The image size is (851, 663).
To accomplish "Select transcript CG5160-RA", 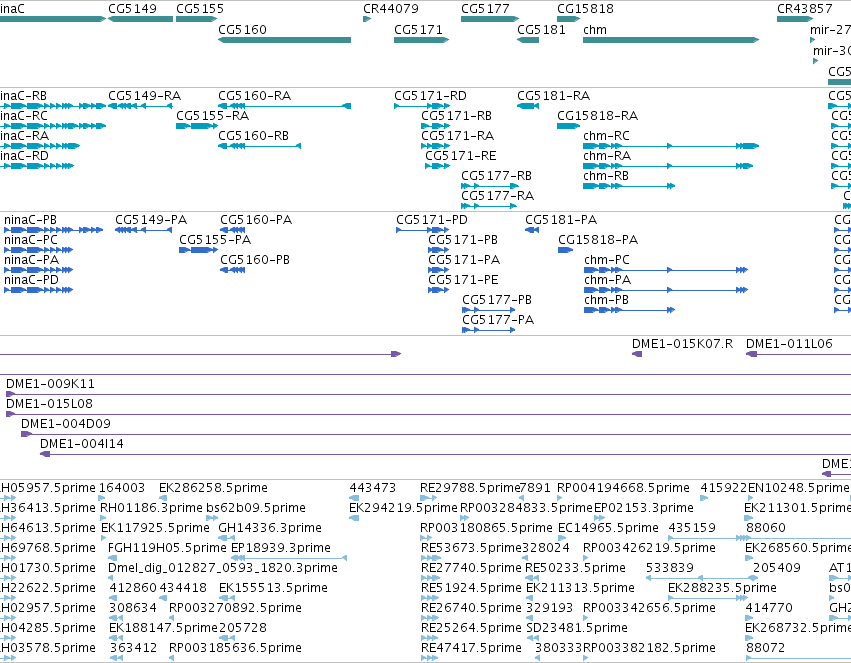I will pyautogui.click(x=284, y=106).
